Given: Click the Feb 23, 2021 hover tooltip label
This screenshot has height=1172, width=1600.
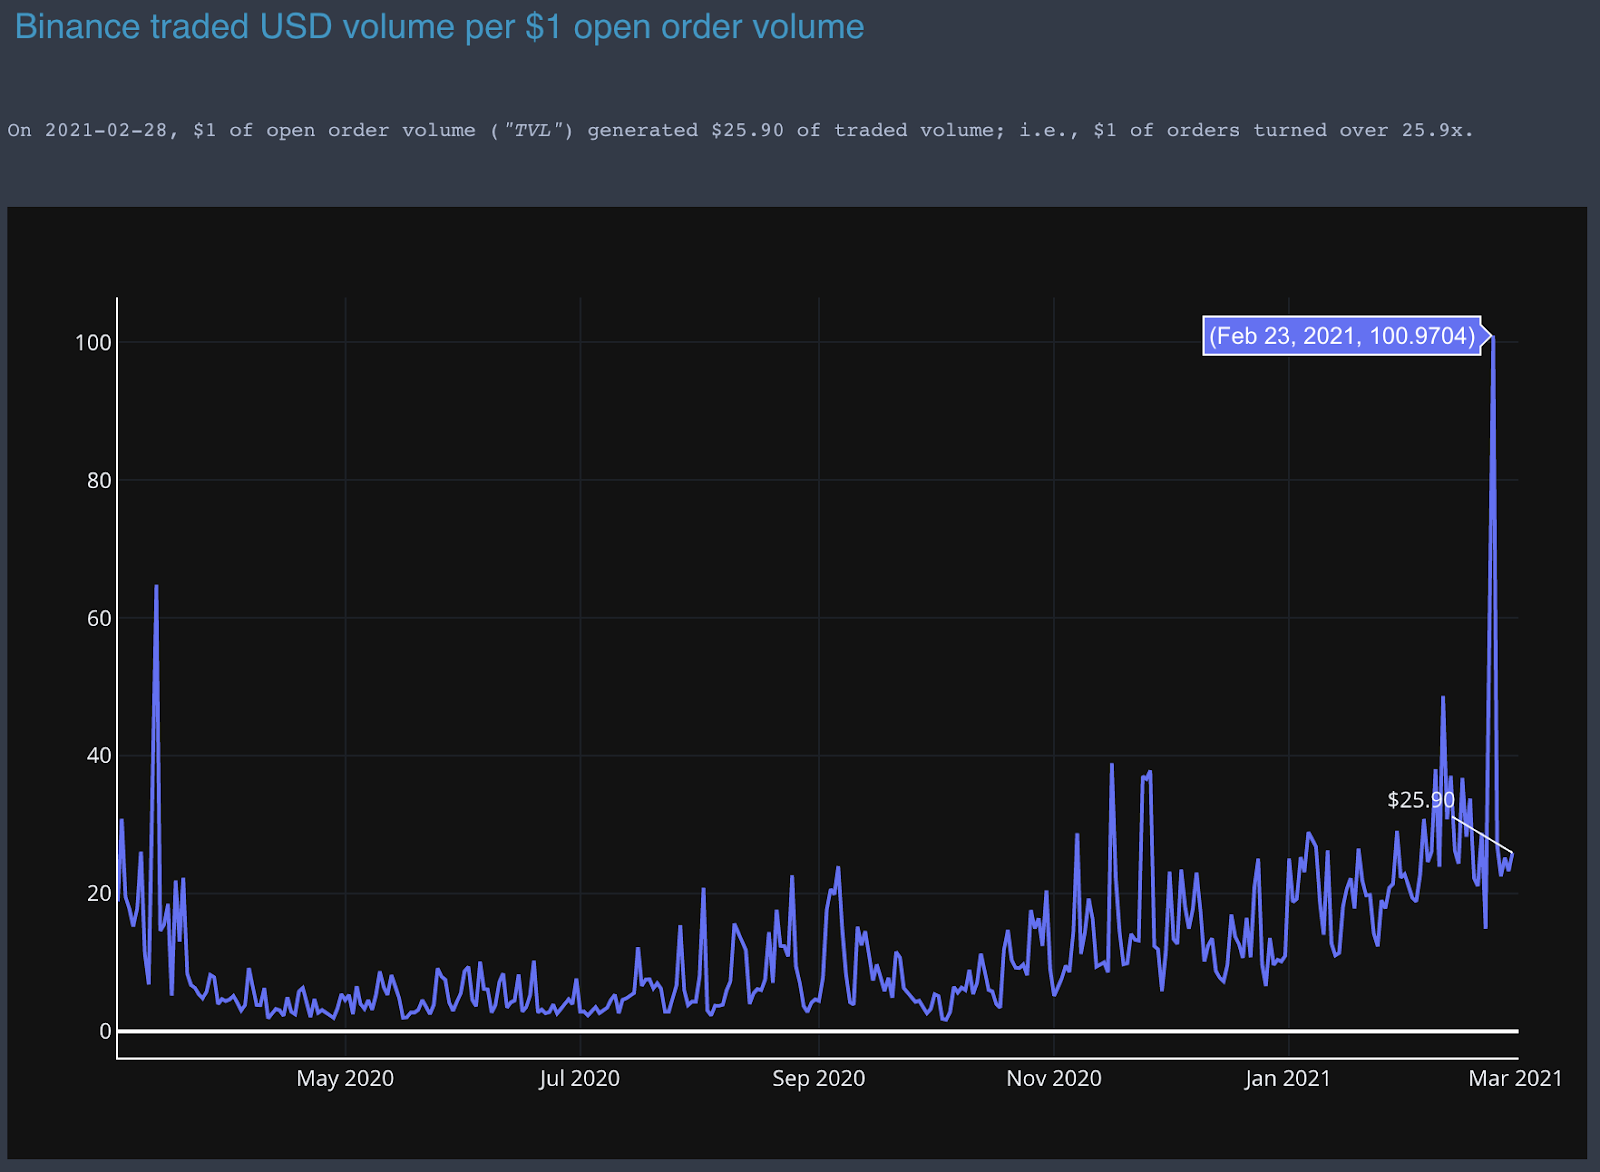Looking at the screenshot, I should tap(1341, 336).
